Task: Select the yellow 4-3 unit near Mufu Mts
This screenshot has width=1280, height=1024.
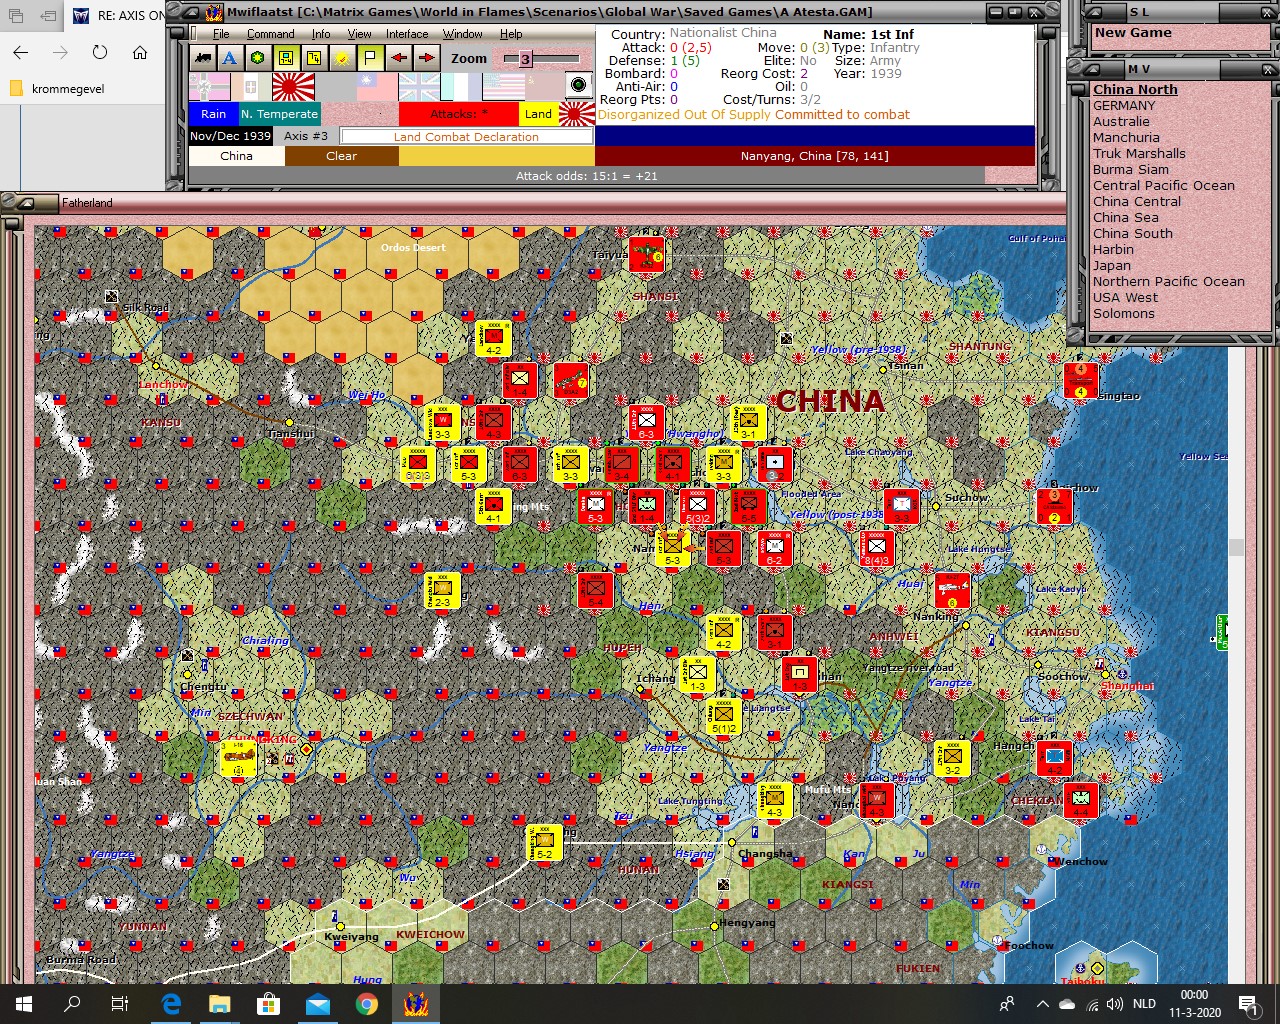Action: pos(774,800)
